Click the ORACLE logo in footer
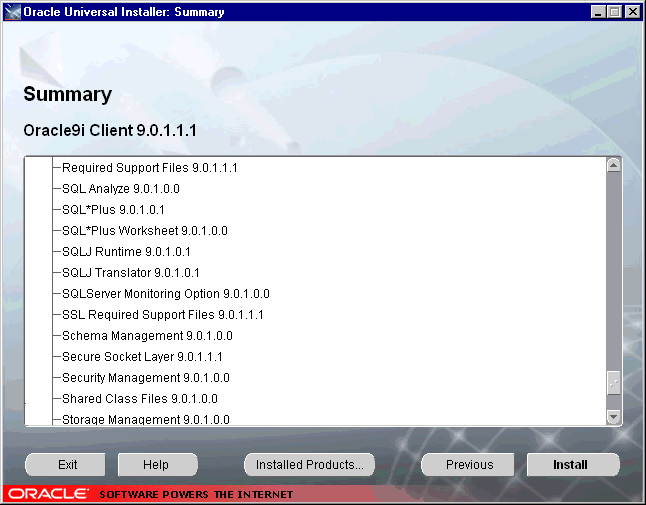Viewport: 646px width, 505px height. pos(48,494)
